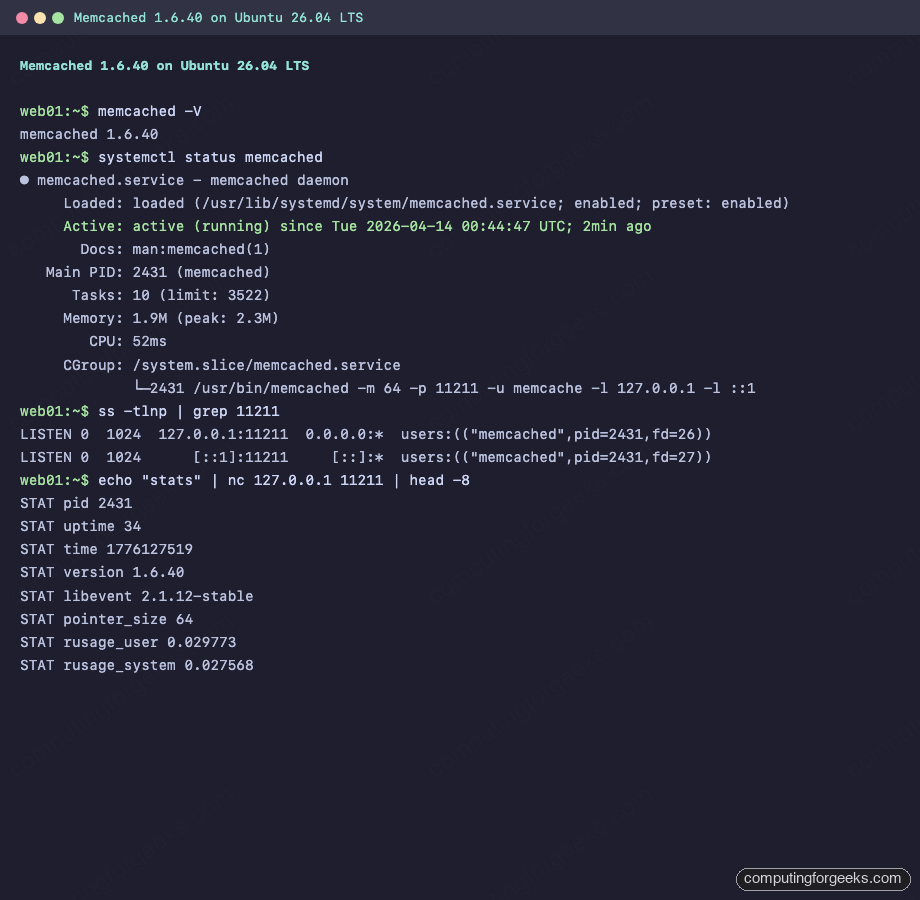920x900 pixels.
Task: Click the green memcached.service status dot
Action: click(x=23, y=180)
